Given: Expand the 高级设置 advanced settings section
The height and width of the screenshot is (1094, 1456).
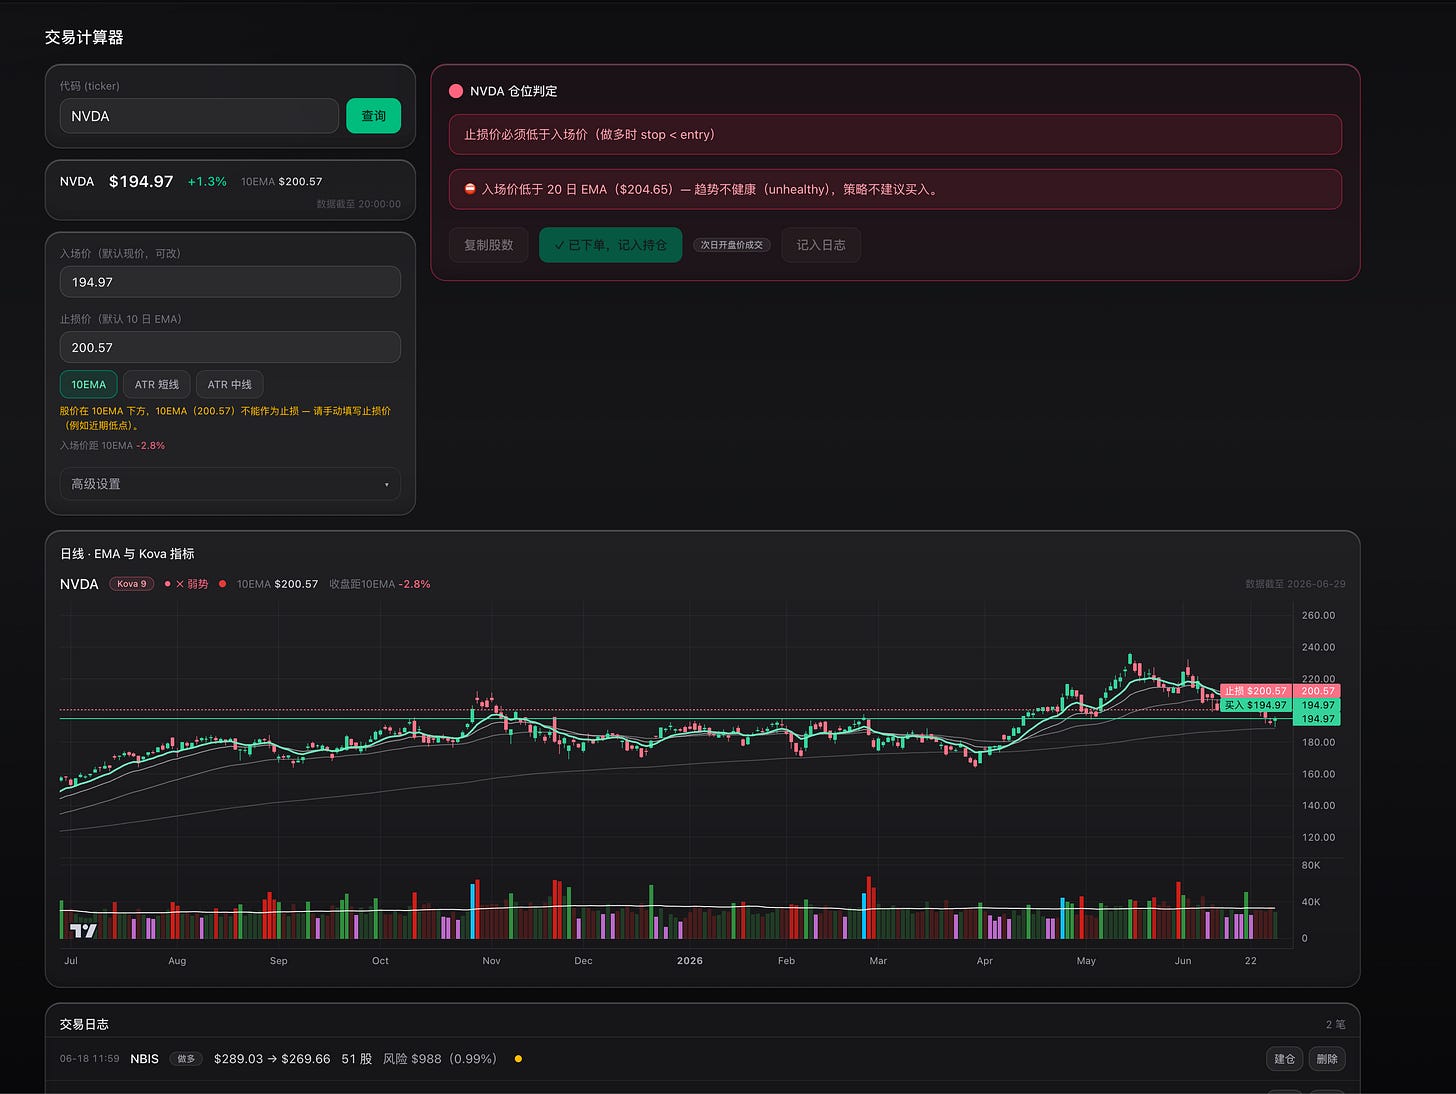Looking at the screenshot, I should click(x=230, y=484).
